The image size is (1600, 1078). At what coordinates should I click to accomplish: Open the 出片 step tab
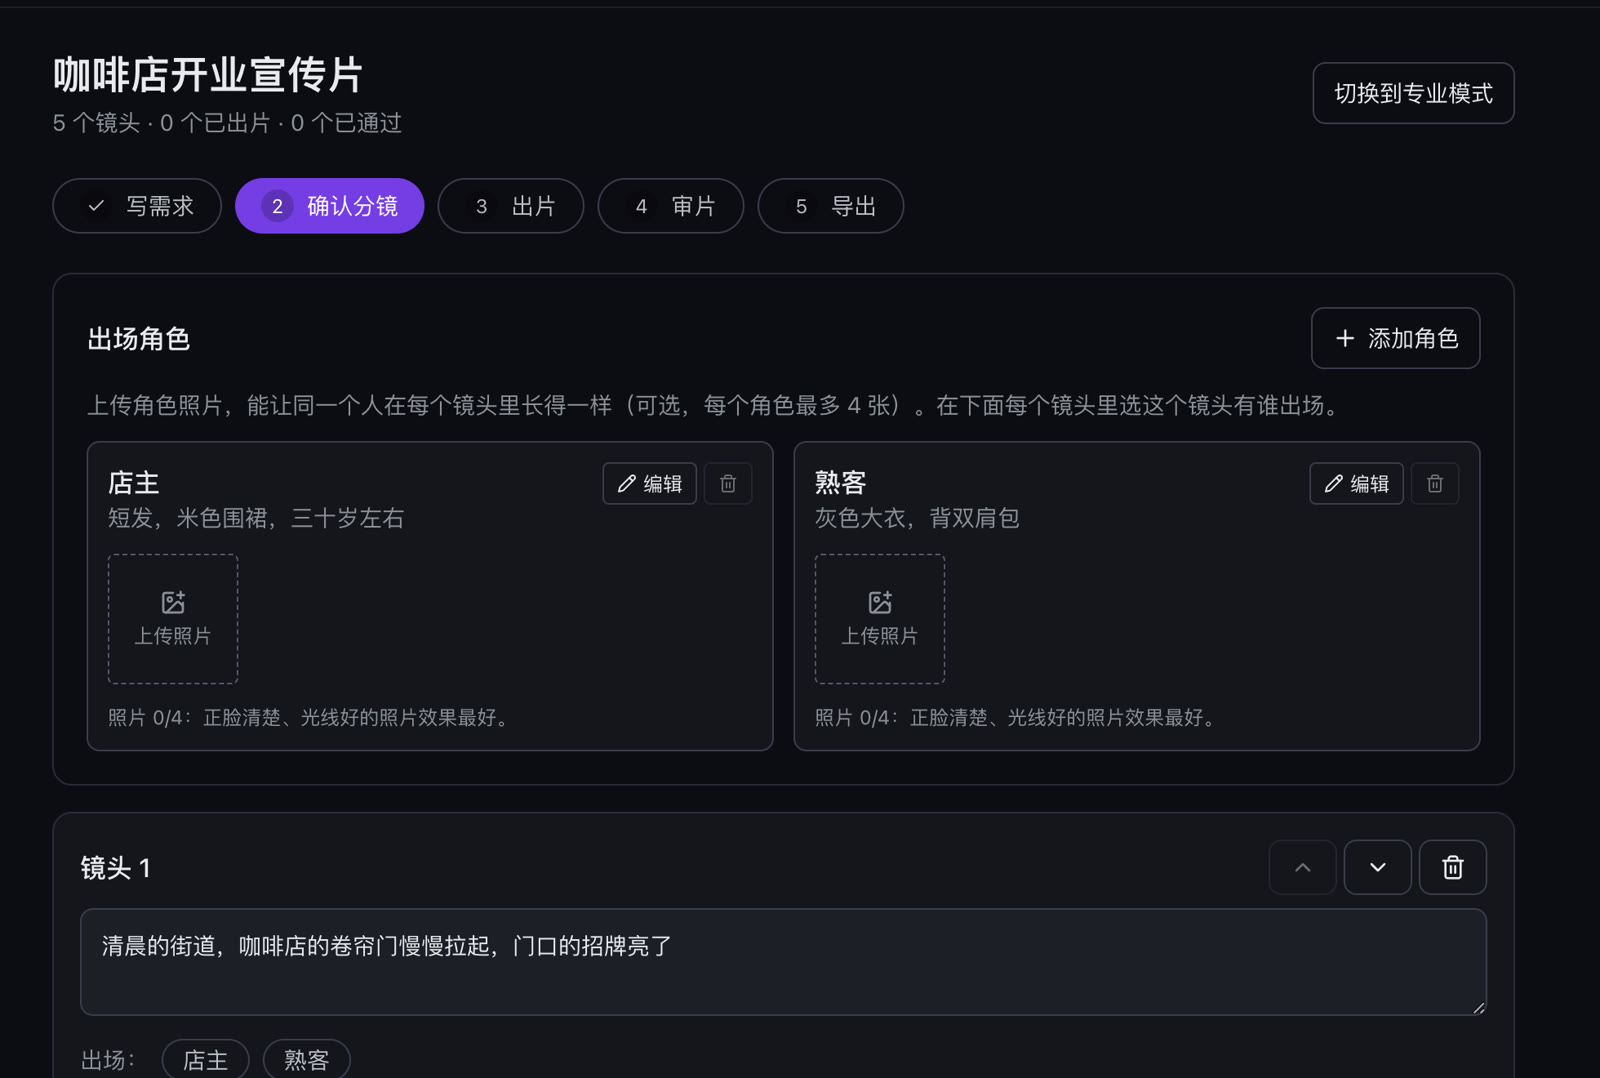point(511,206)
